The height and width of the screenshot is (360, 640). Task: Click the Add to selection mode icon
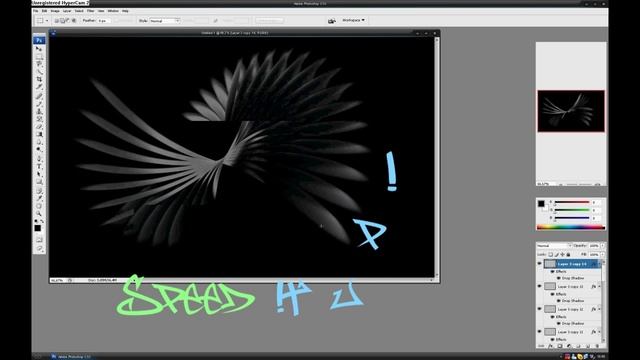pyautogui.click(x=62, y=20)
